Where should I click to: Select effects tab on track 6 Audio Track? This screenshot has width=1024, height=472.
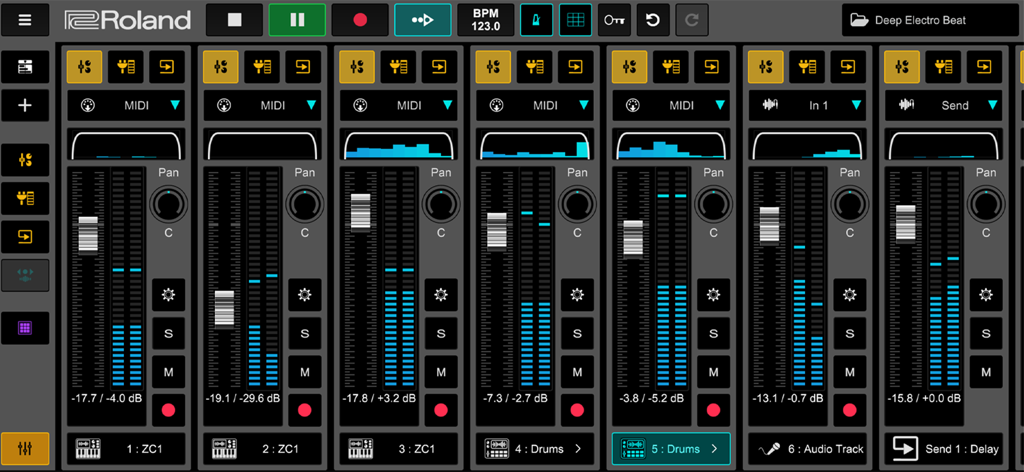(807, 67)
